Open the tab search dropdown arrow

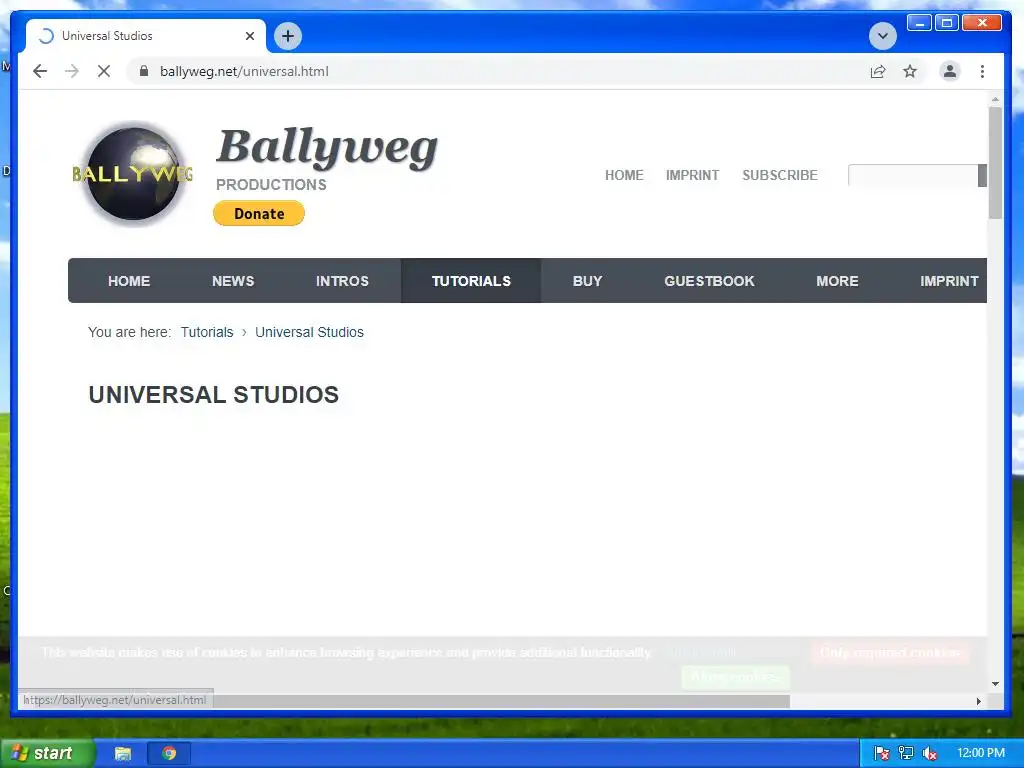[x=882, y=36]
